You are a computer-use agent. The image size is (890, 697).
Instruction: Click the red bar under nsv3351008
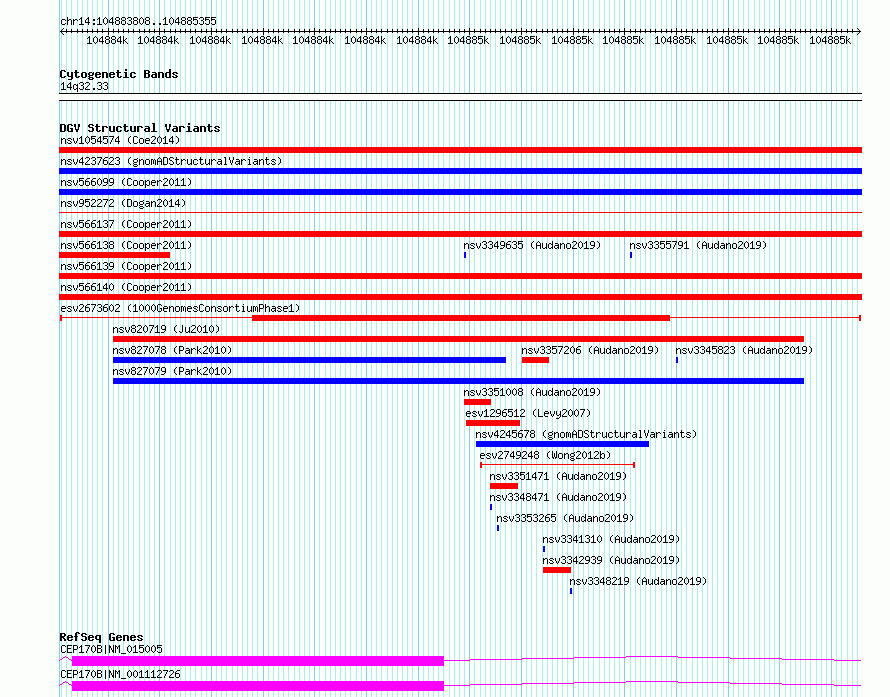click(477, 402)
